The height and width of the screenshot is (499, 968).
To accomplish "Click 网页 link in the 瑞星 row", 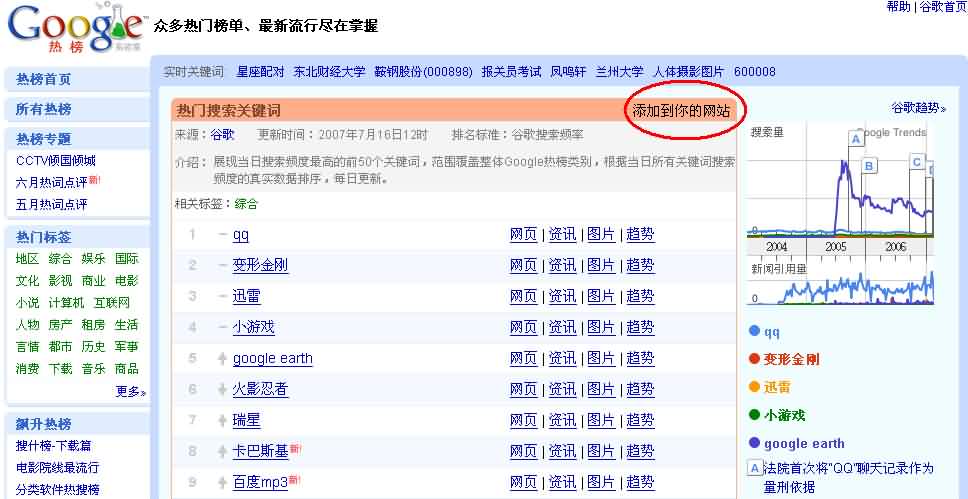I will [524, 421].
